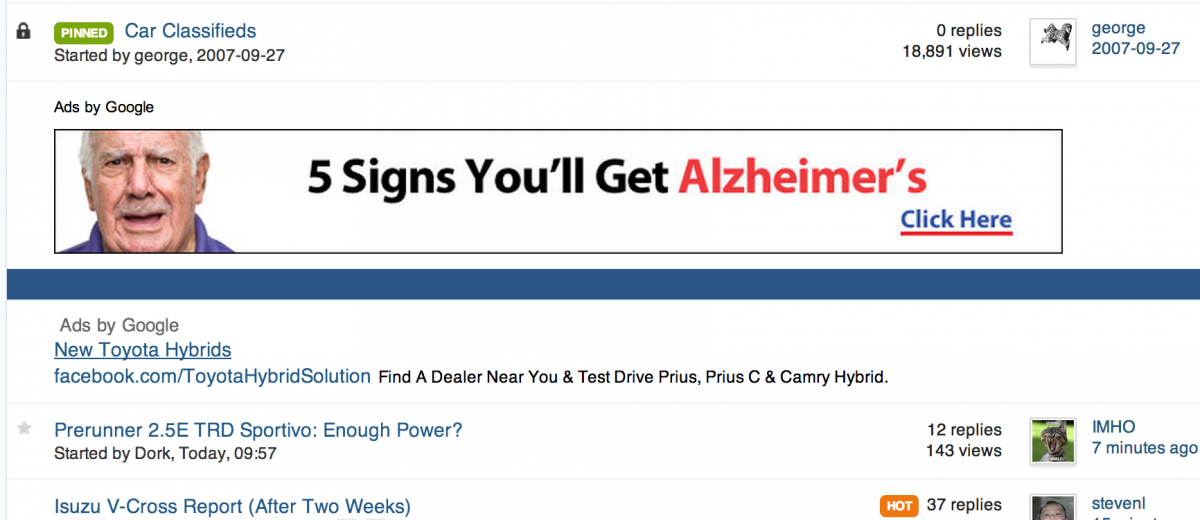Jump to post from 7 minutes ago
The height and width of the screenshot is (520, 1200).
click(1144, 447)
